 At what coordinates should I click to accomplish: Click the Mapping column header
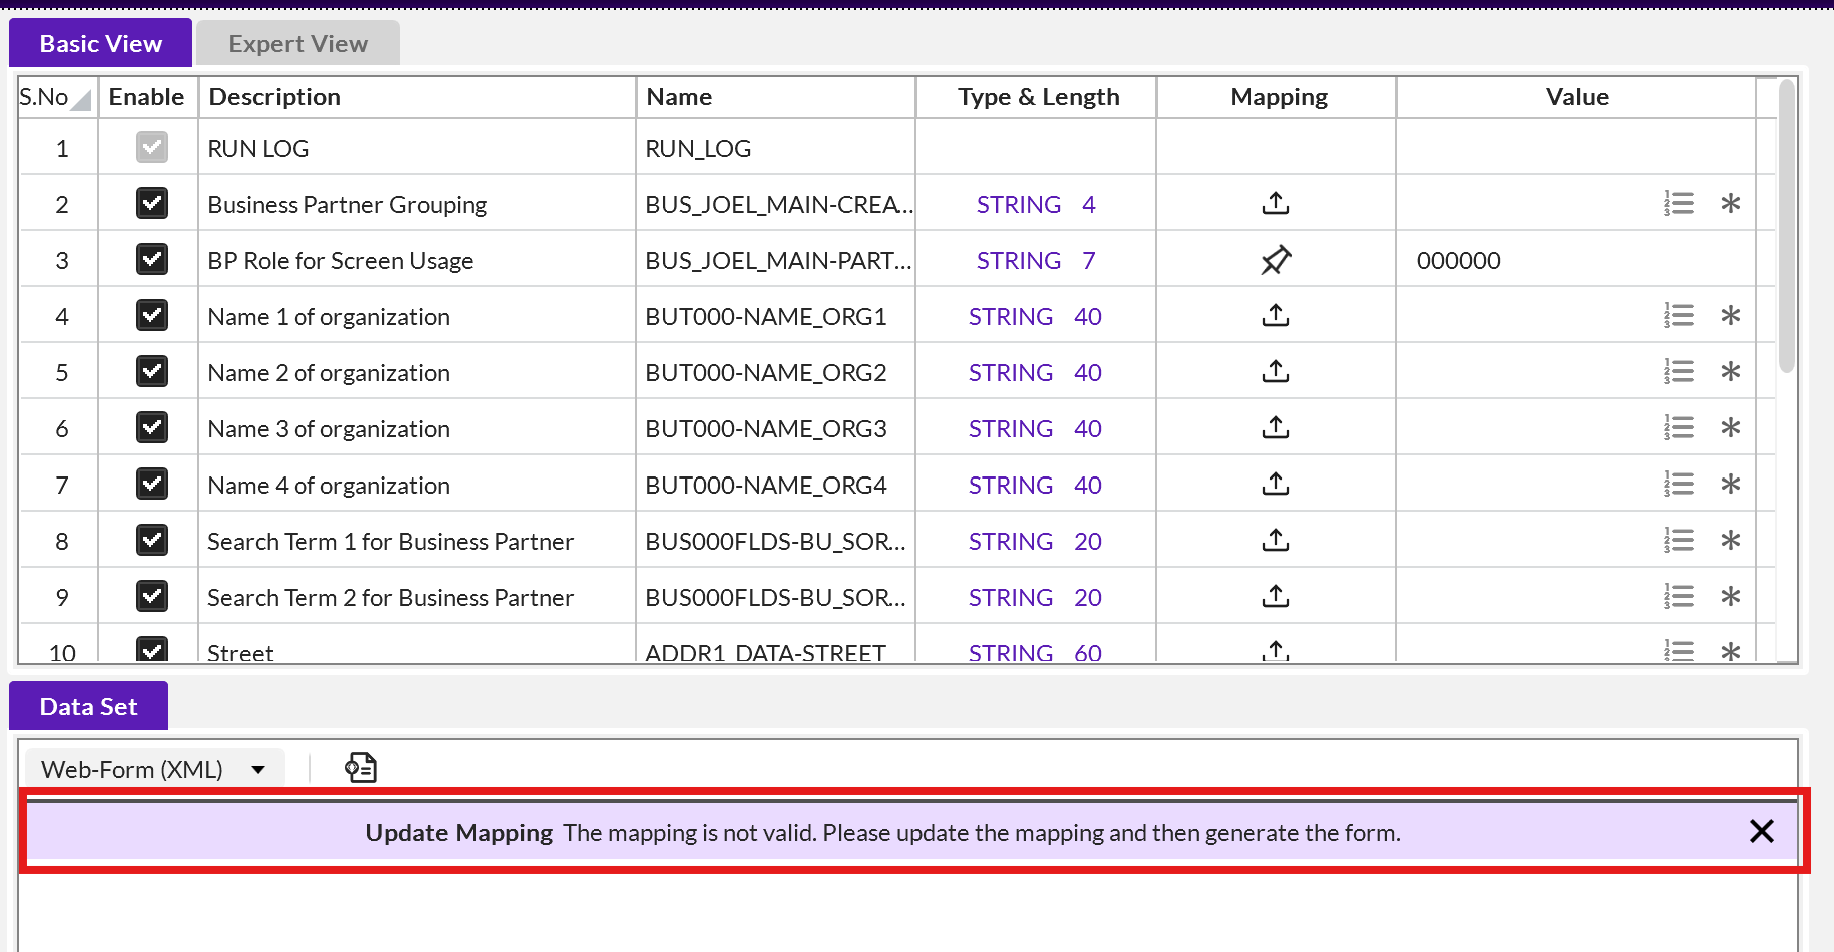[1277, 97]
